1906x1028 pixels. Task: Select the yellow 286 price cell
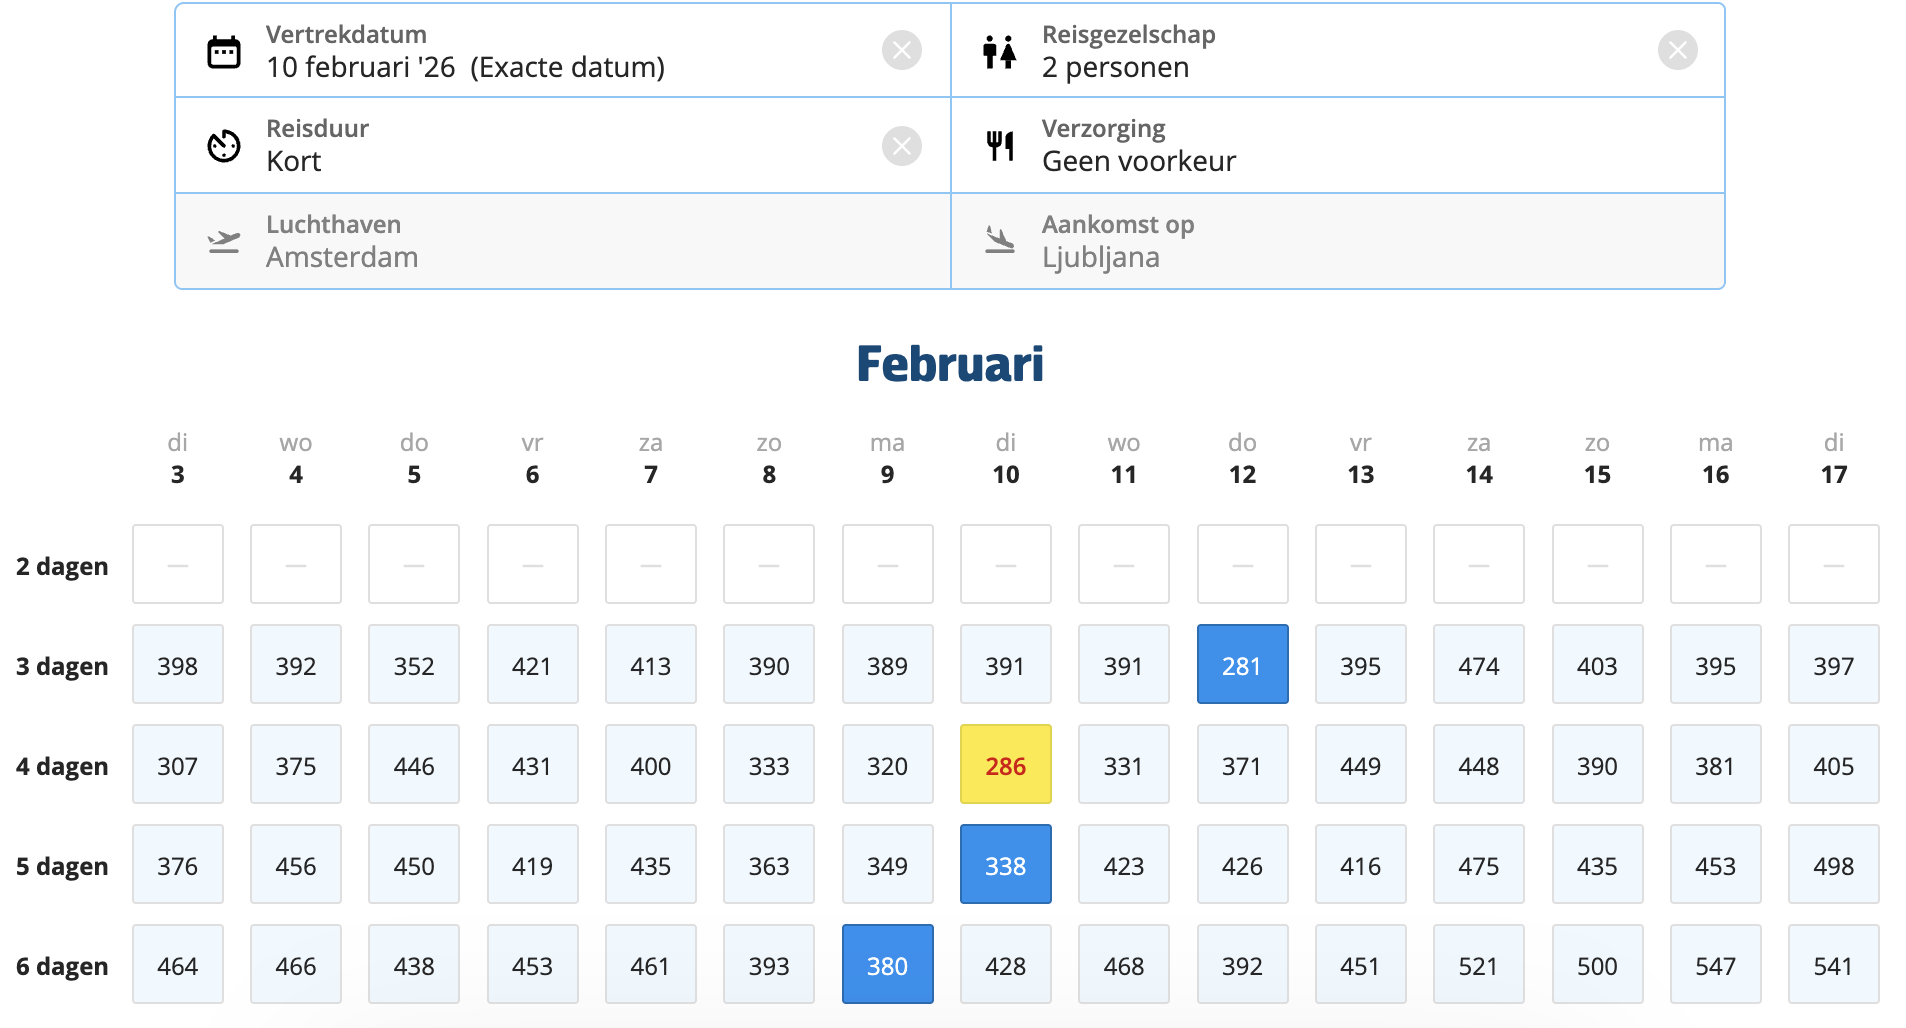pyautogui.click(x=1005, y=765)
